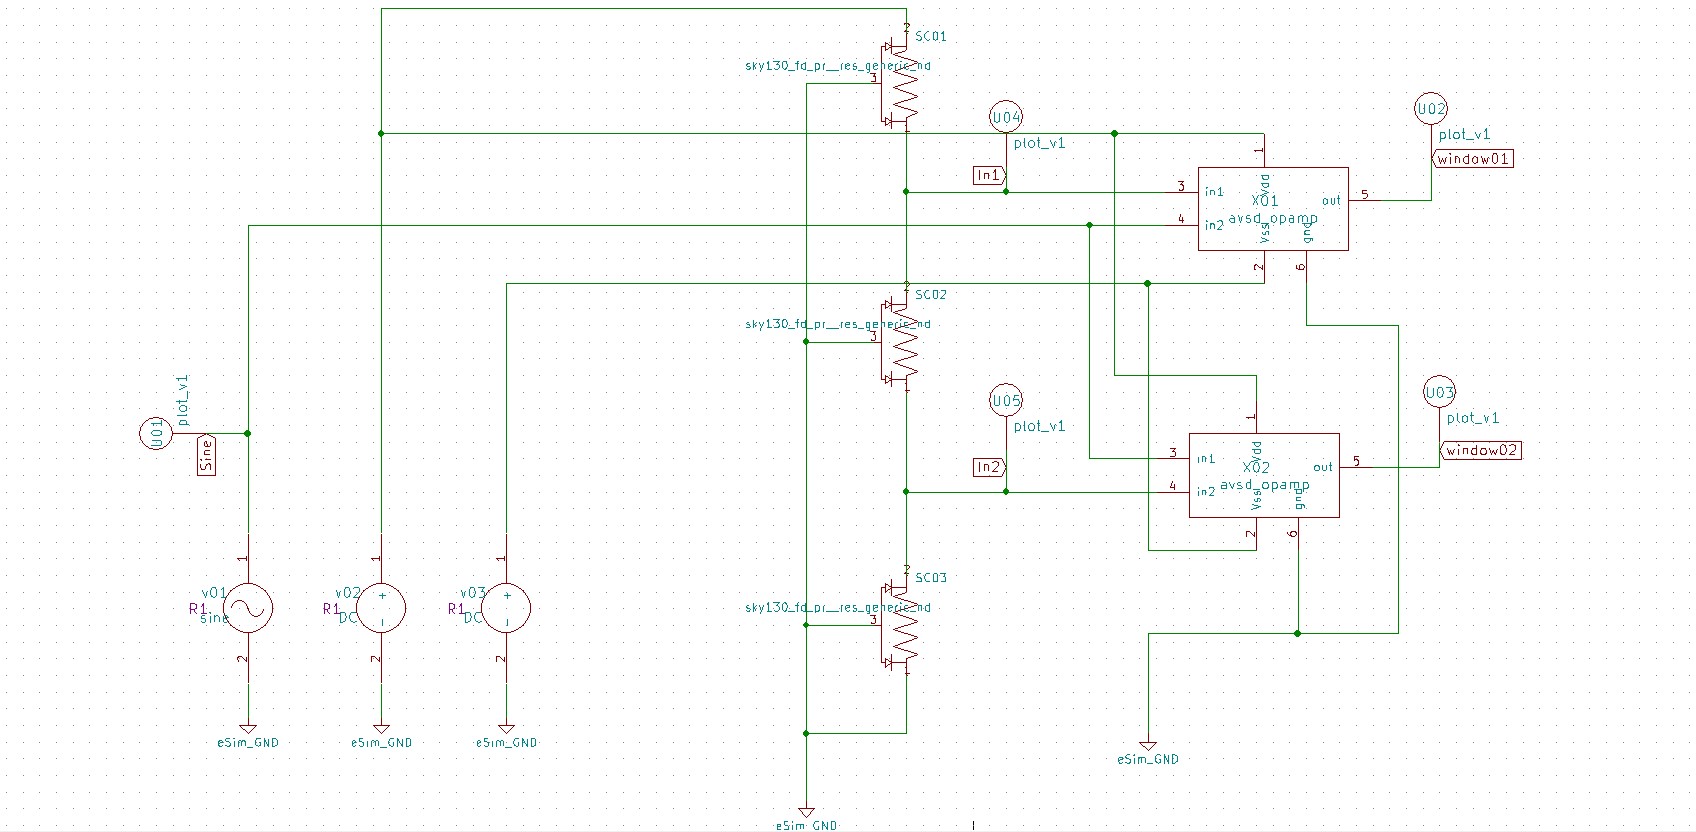Click the wire junction next to Sine label
Screen dimensions: 1696x832
click(248, 434)
